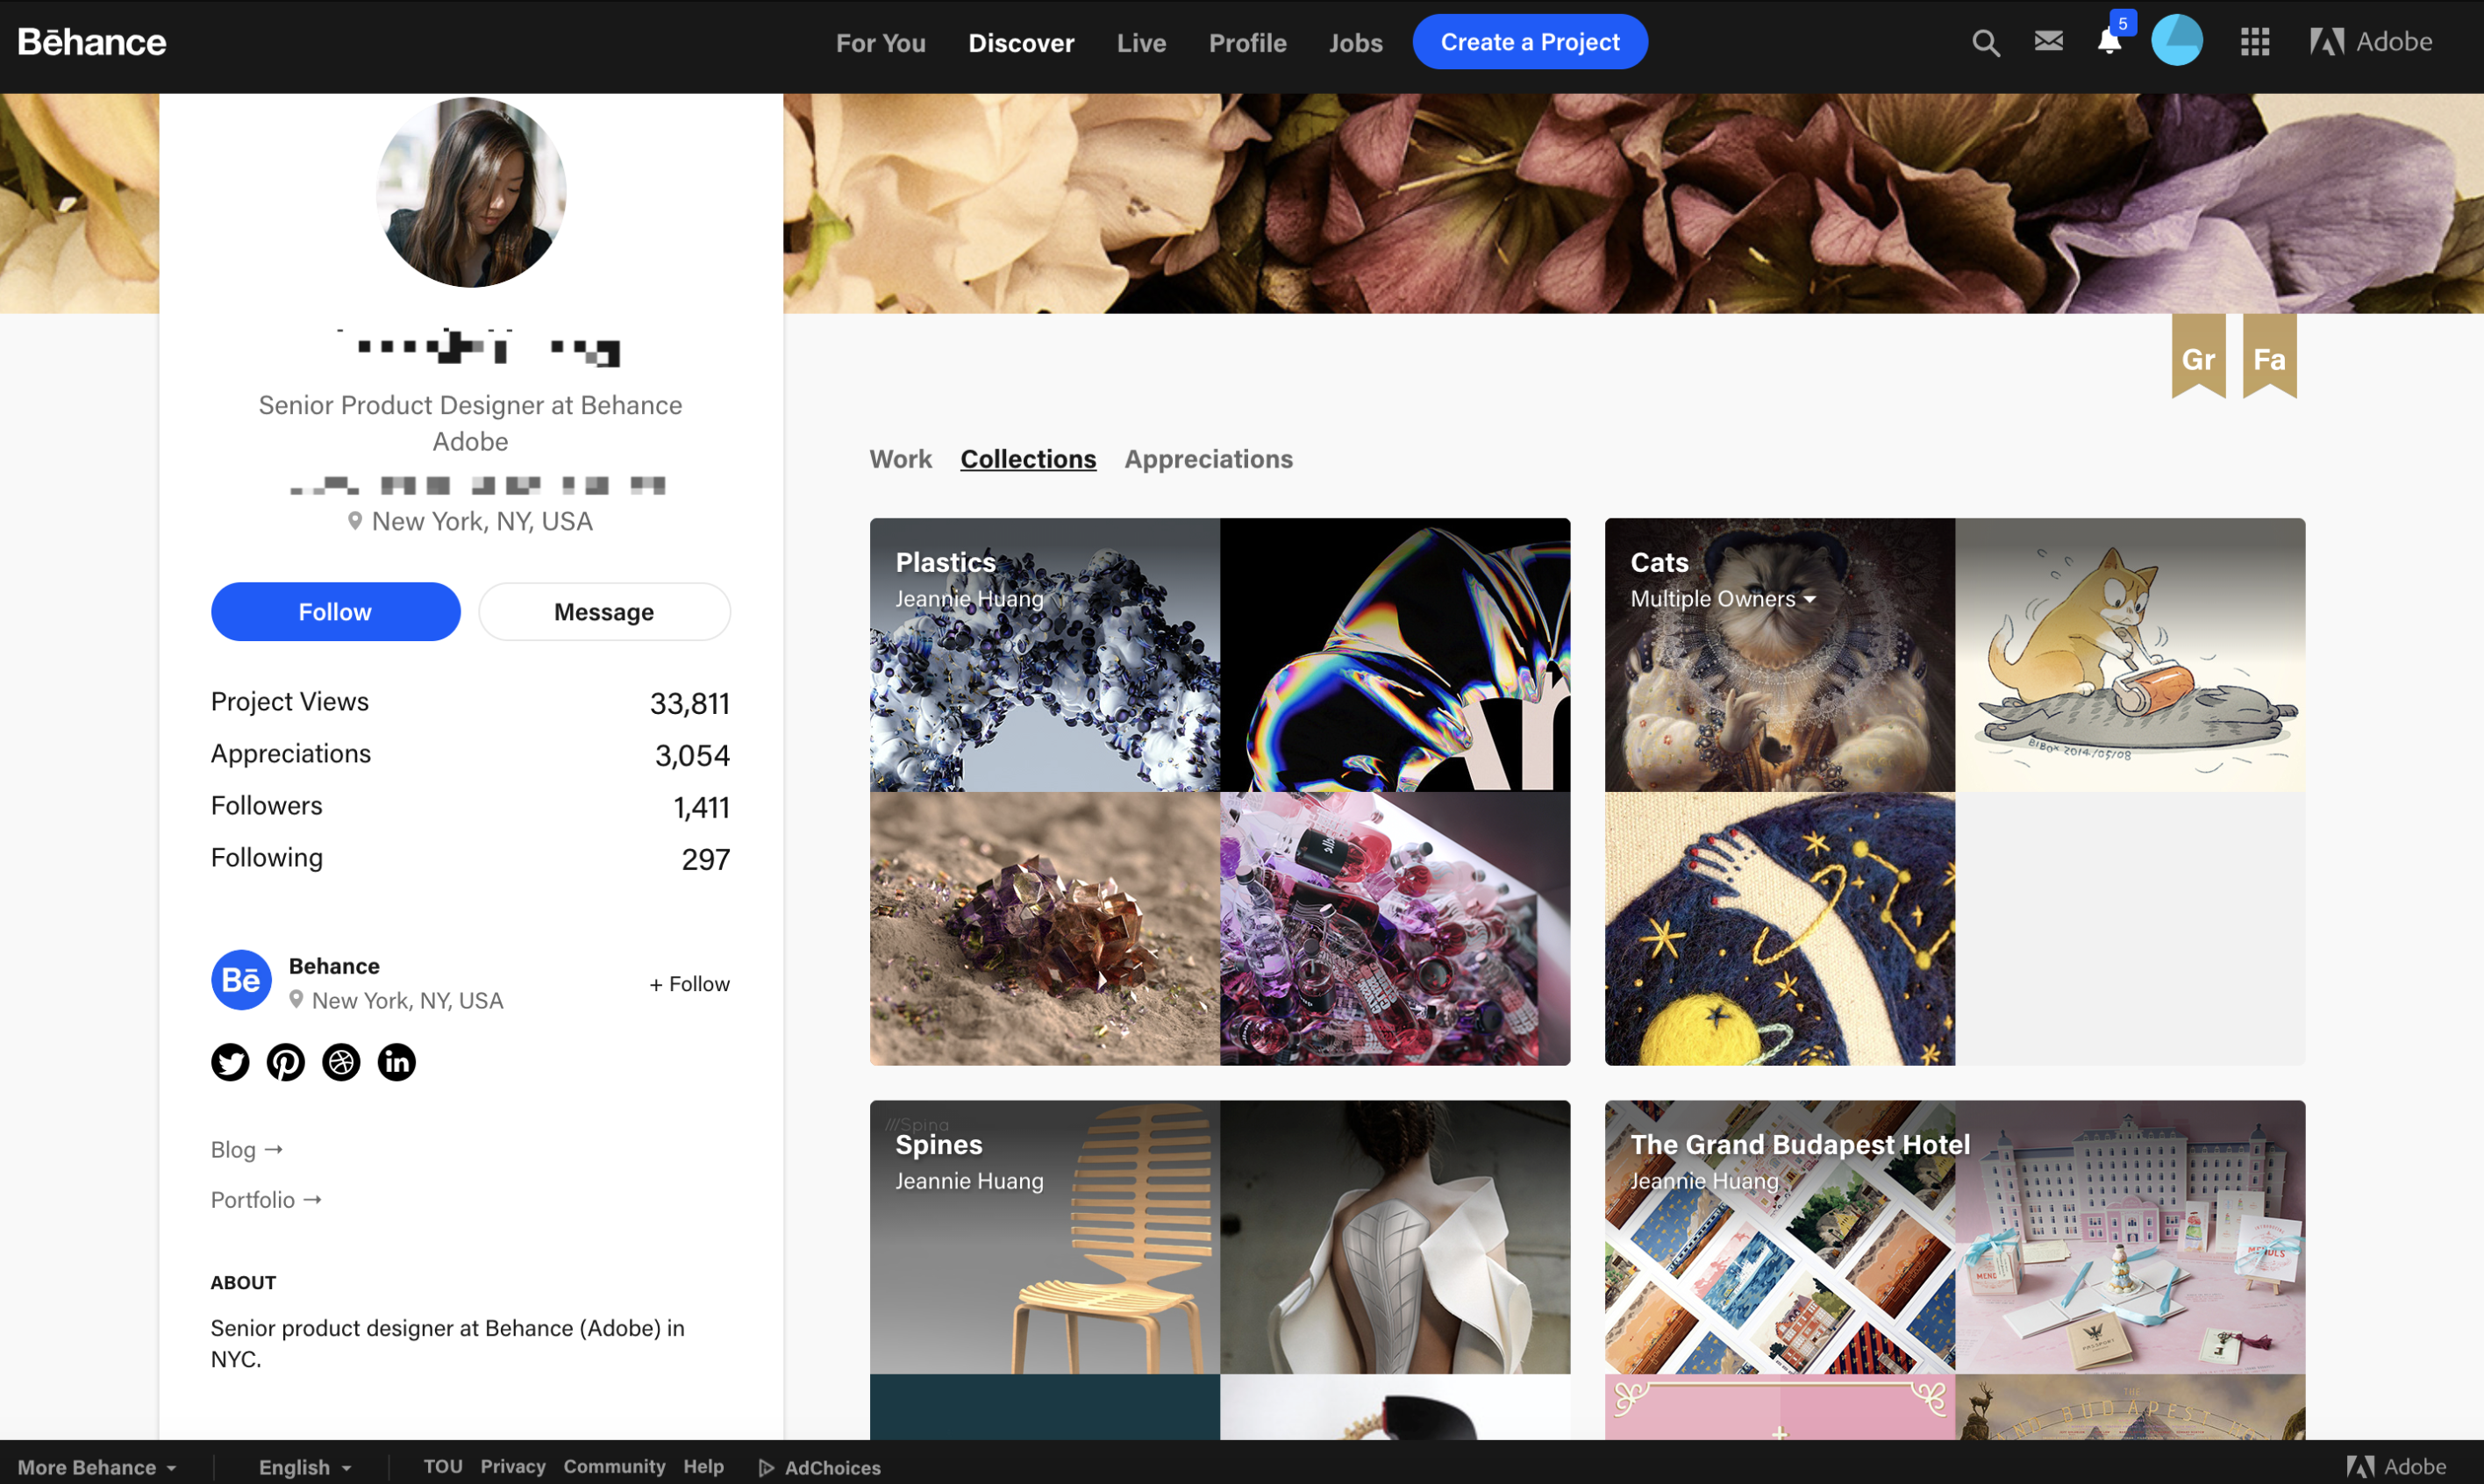2484x1484 pixels.
Task: Open the Portfolio link
Action: point(266,1200)
